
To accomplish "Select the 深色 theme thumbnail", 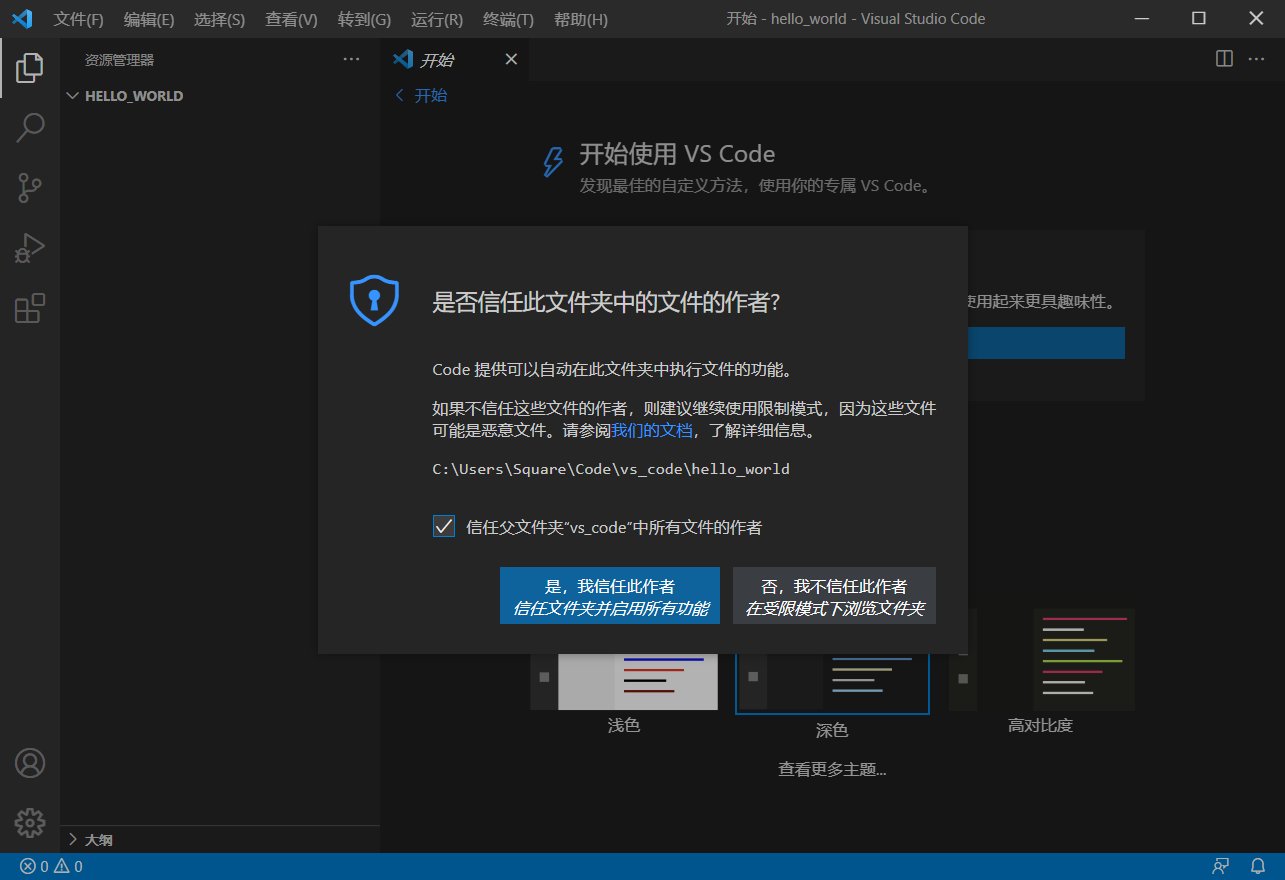I will pos(832,682).
